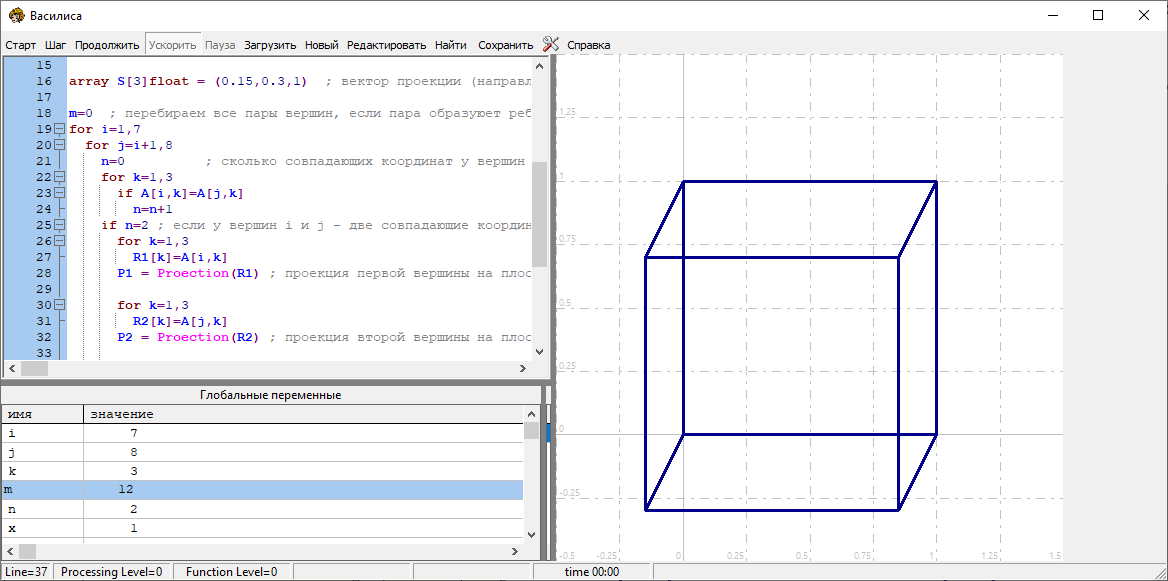Screen dimensions: 1168x581
Task: Click code editor's horizontal scroll-left arrow
Action: coord(10,369)
